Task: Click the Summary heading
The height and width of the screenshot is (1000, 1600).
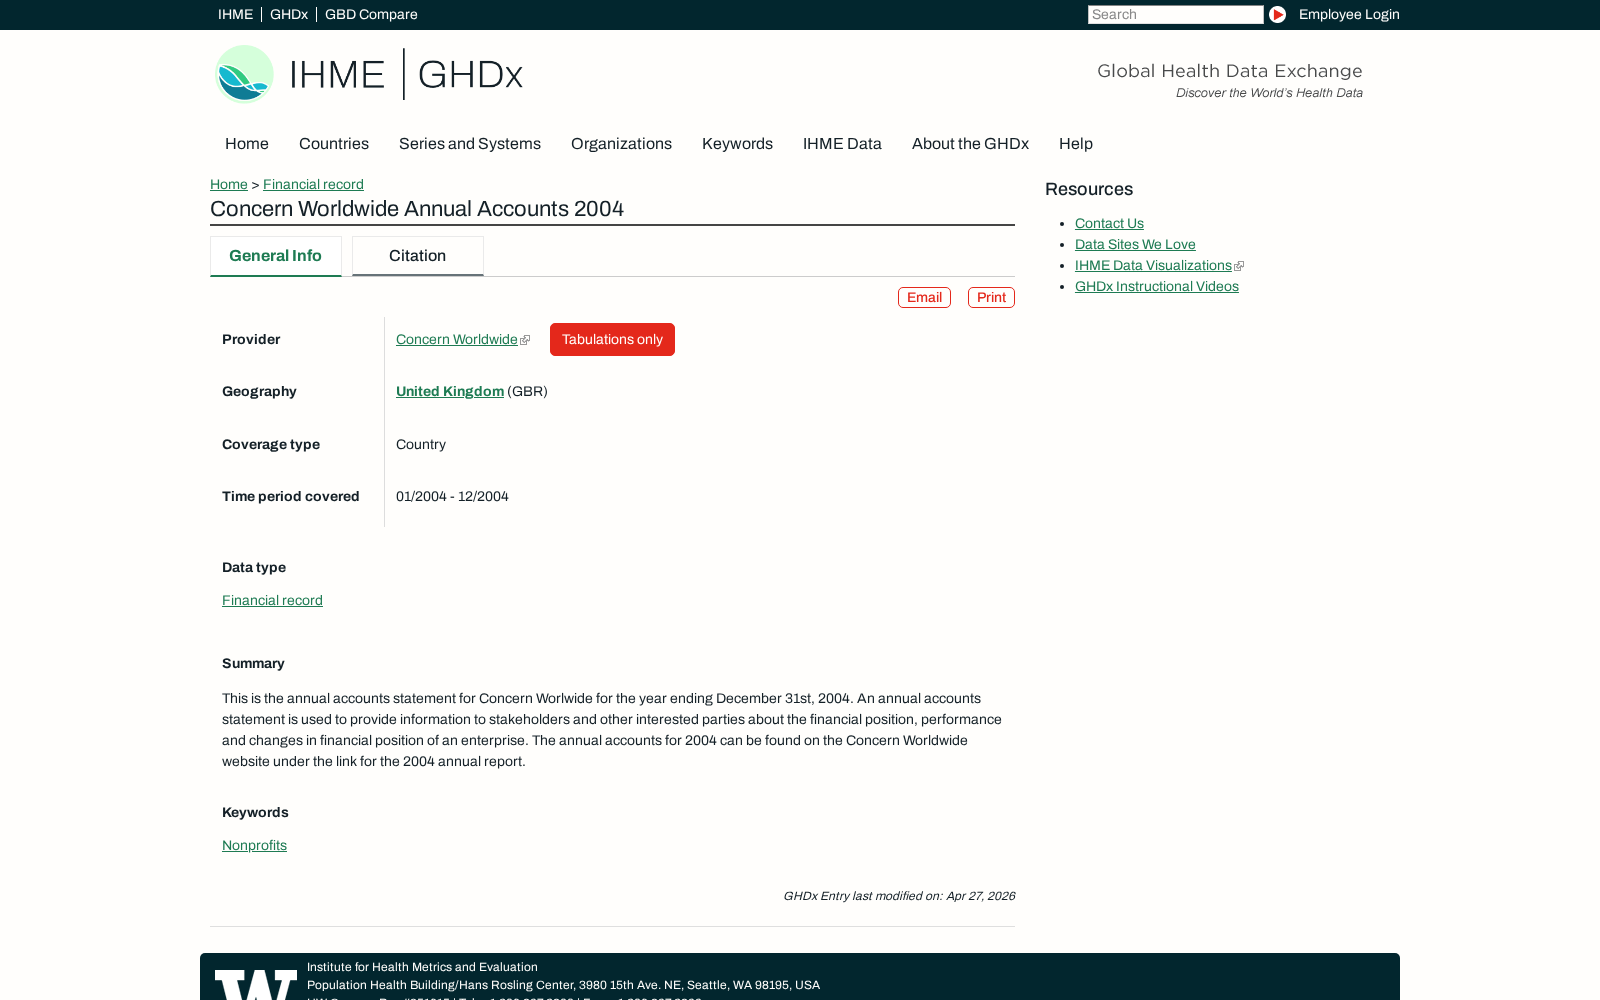Action: (253, 663)
